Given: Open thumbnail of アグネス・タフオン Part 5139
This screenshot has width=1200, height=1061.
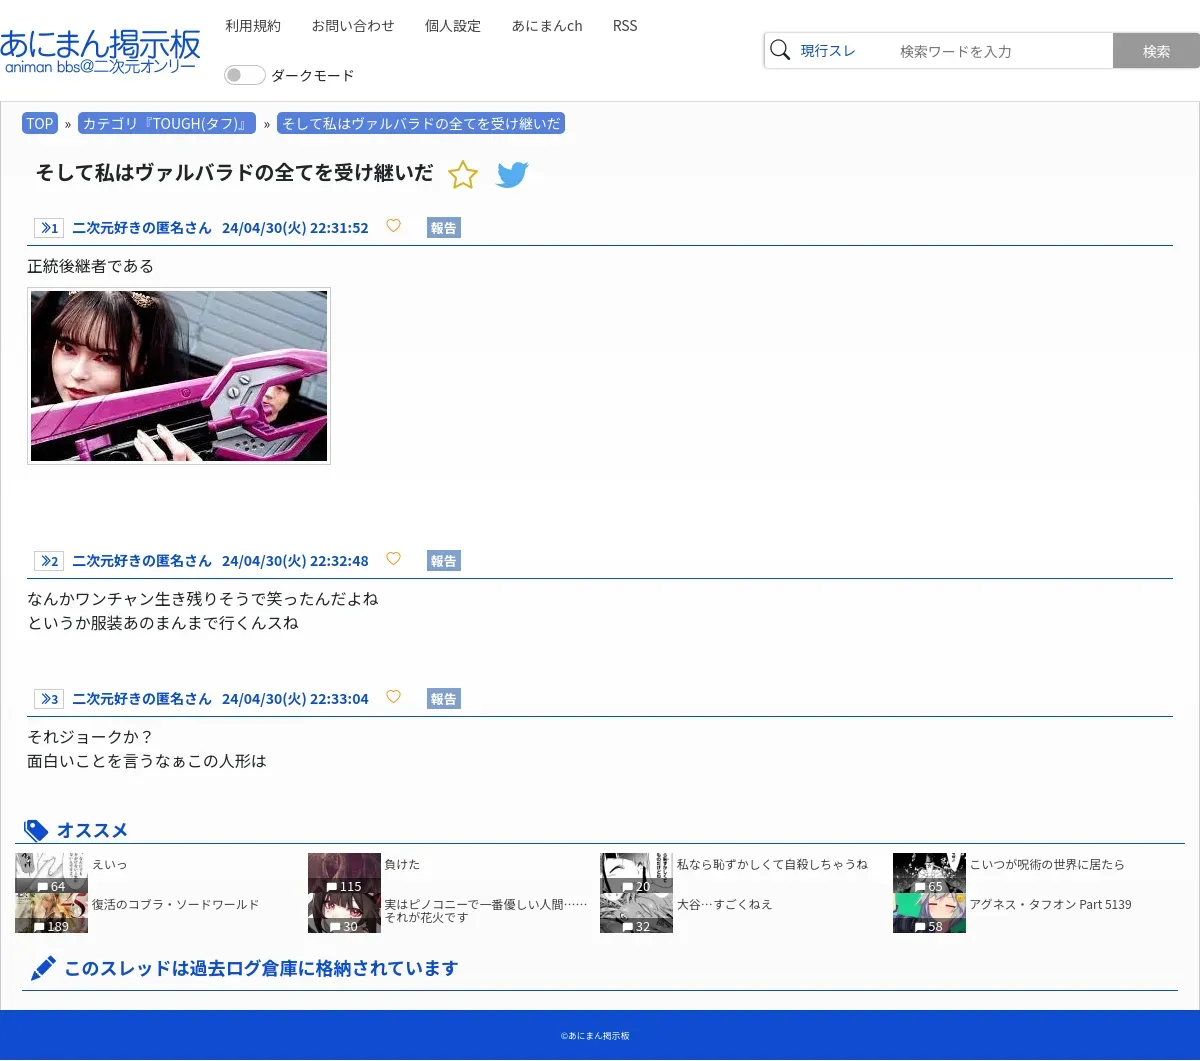Looking at the screenshot, I should tap(929, 913).
